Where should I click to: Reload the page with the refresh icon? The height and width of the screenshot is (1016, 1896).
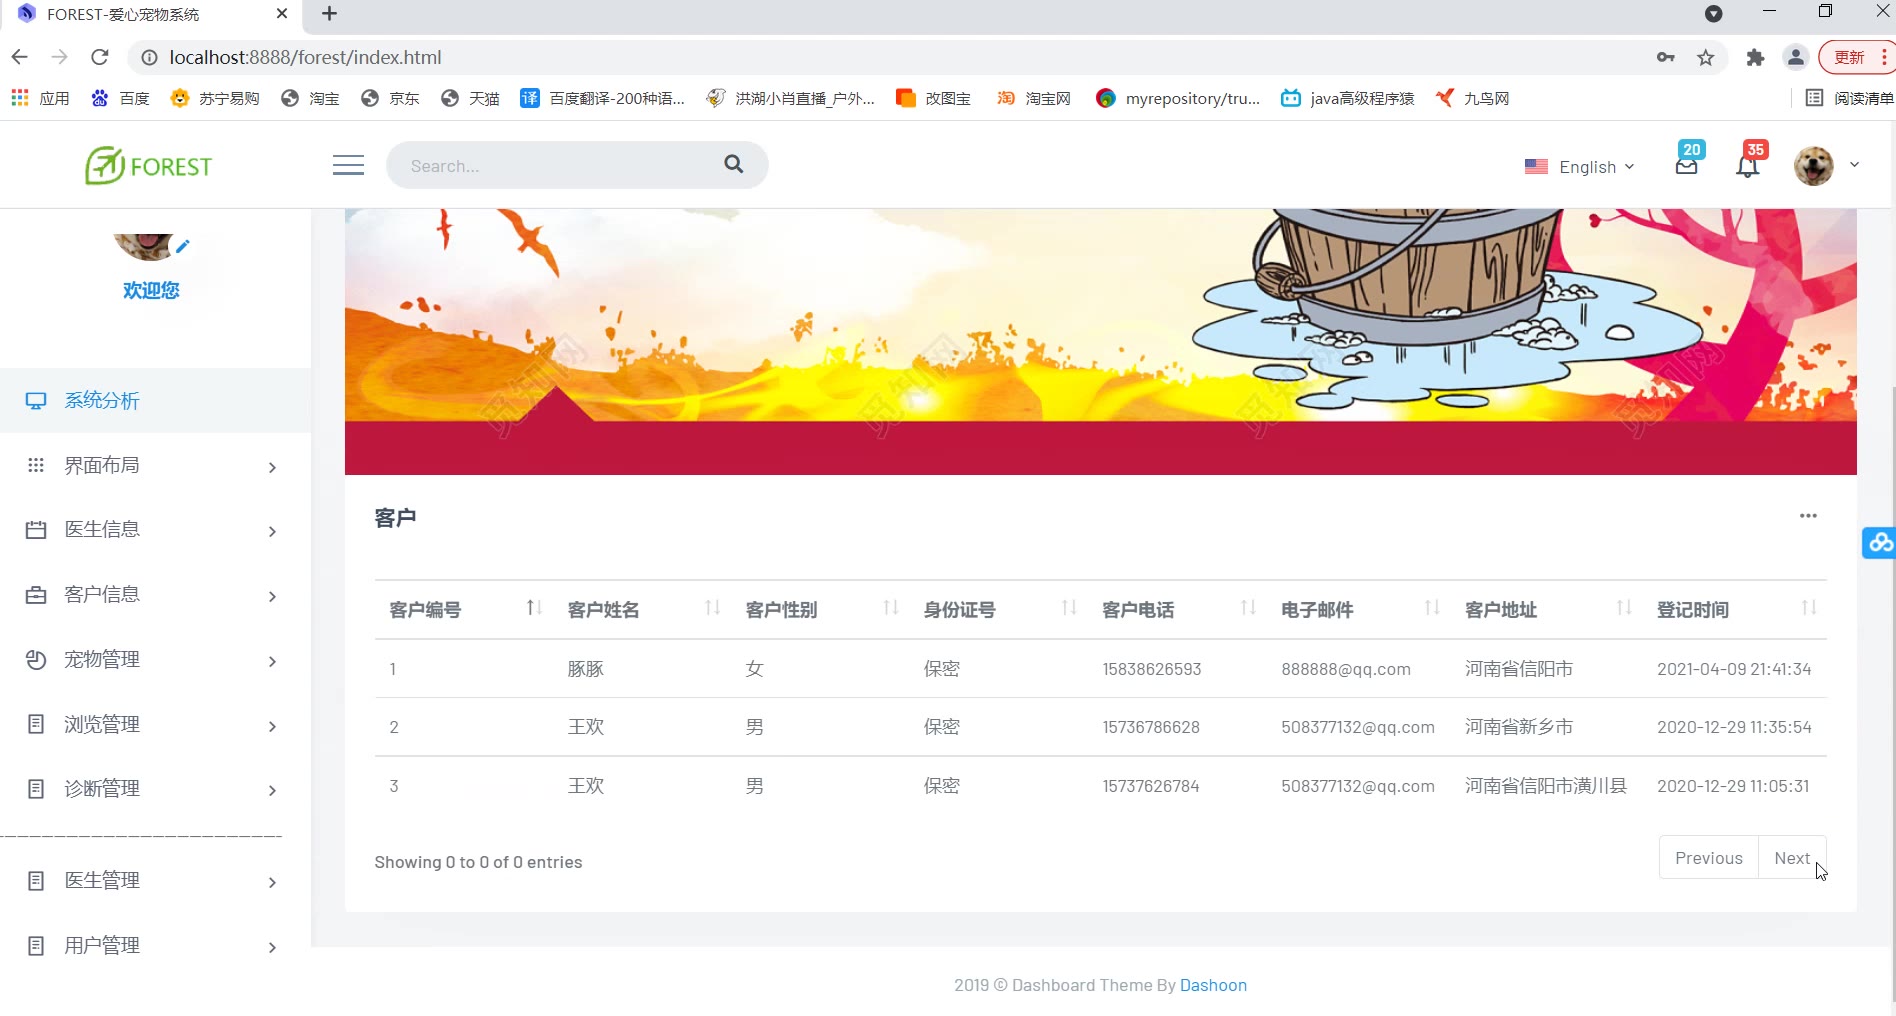pos(100,57)
